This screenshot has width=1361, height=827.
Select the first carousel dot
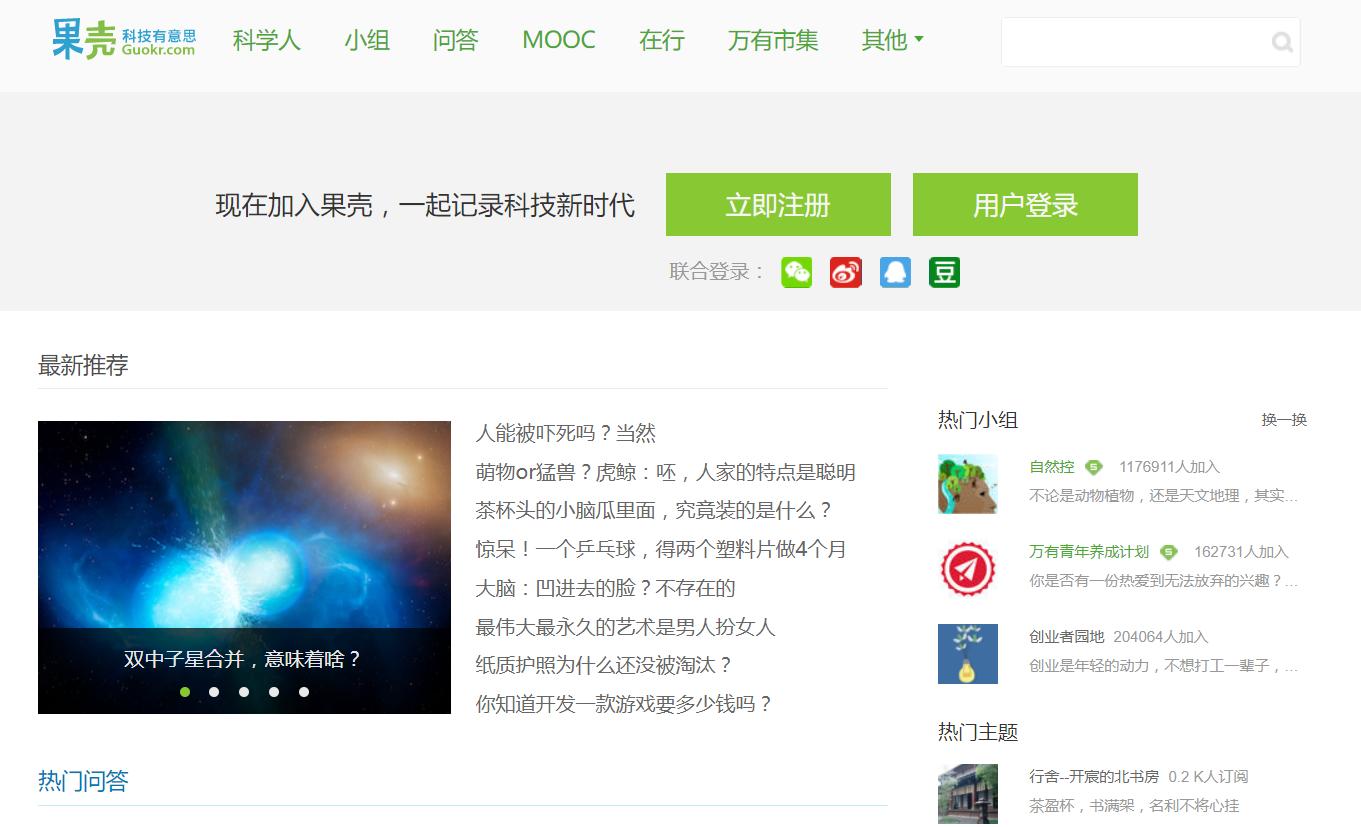(x=185, y=692)
